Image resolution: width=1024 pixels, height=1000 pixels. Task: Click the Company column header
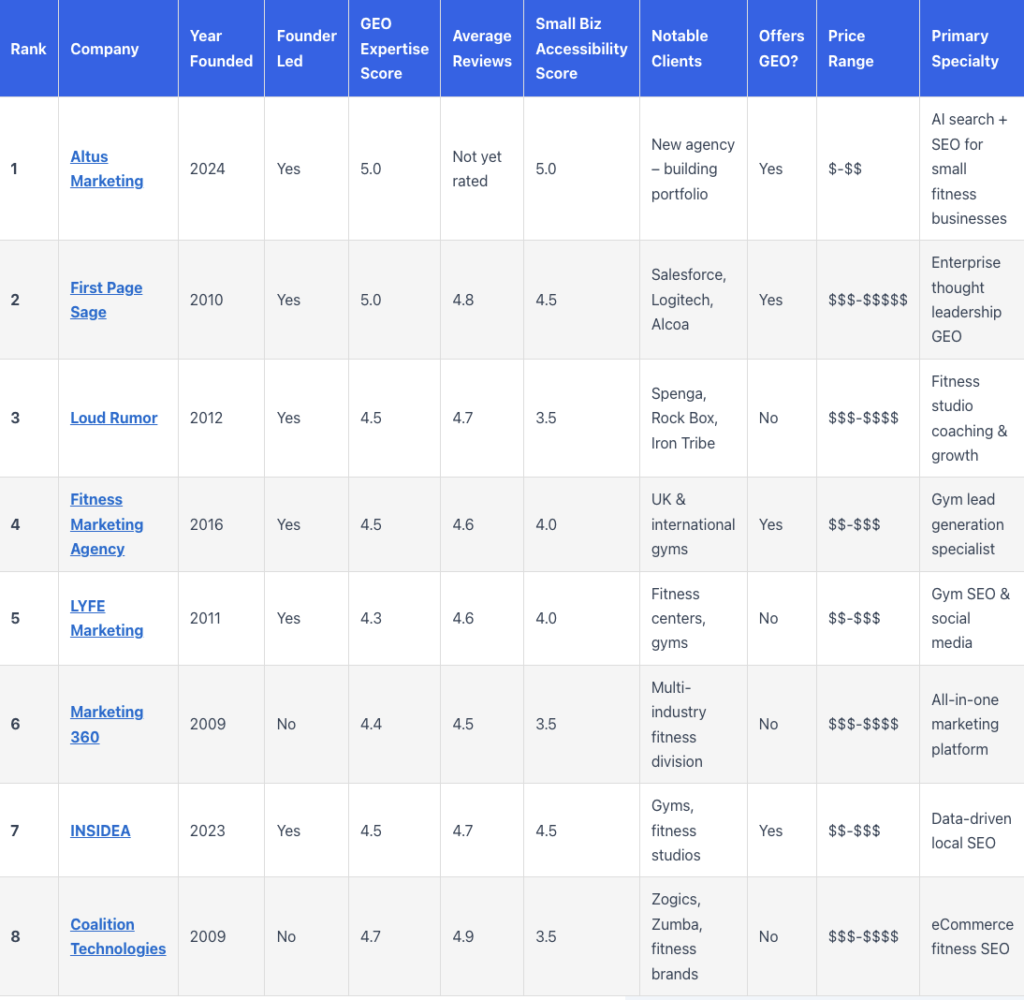point(104,49)
